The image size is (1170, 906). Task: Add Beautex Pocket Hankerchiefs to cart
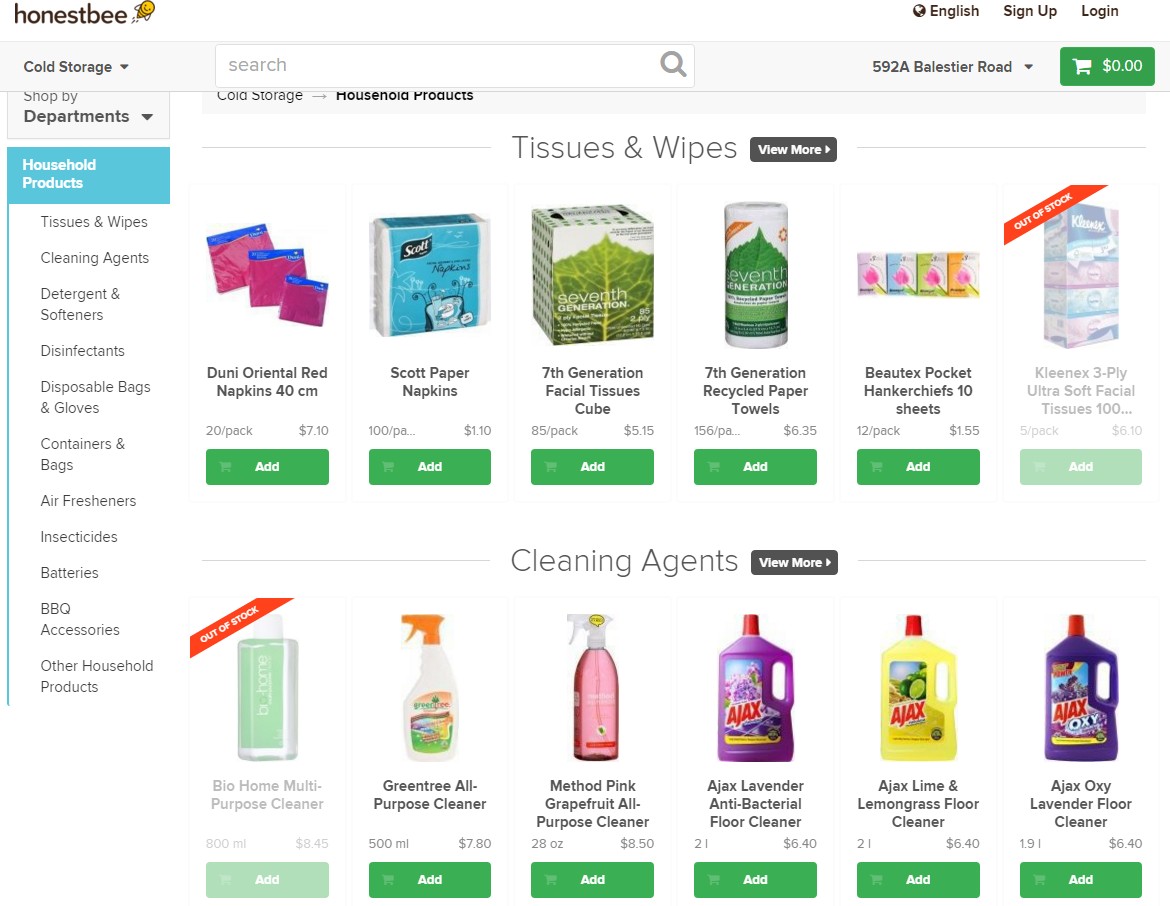point(918,466)
